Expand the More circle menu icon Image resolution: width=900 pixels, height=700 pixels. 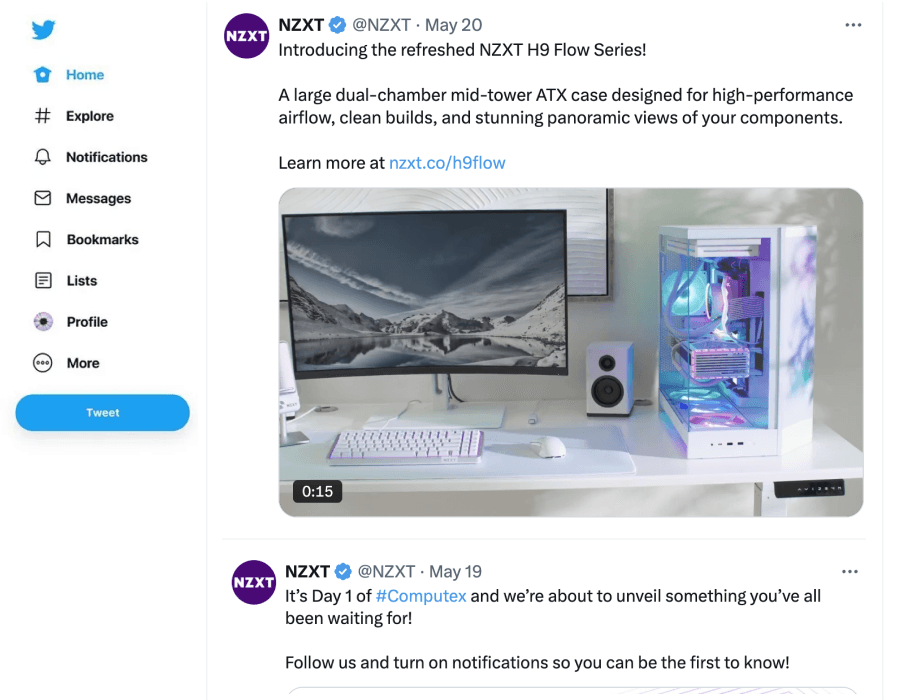pos(42,363)
